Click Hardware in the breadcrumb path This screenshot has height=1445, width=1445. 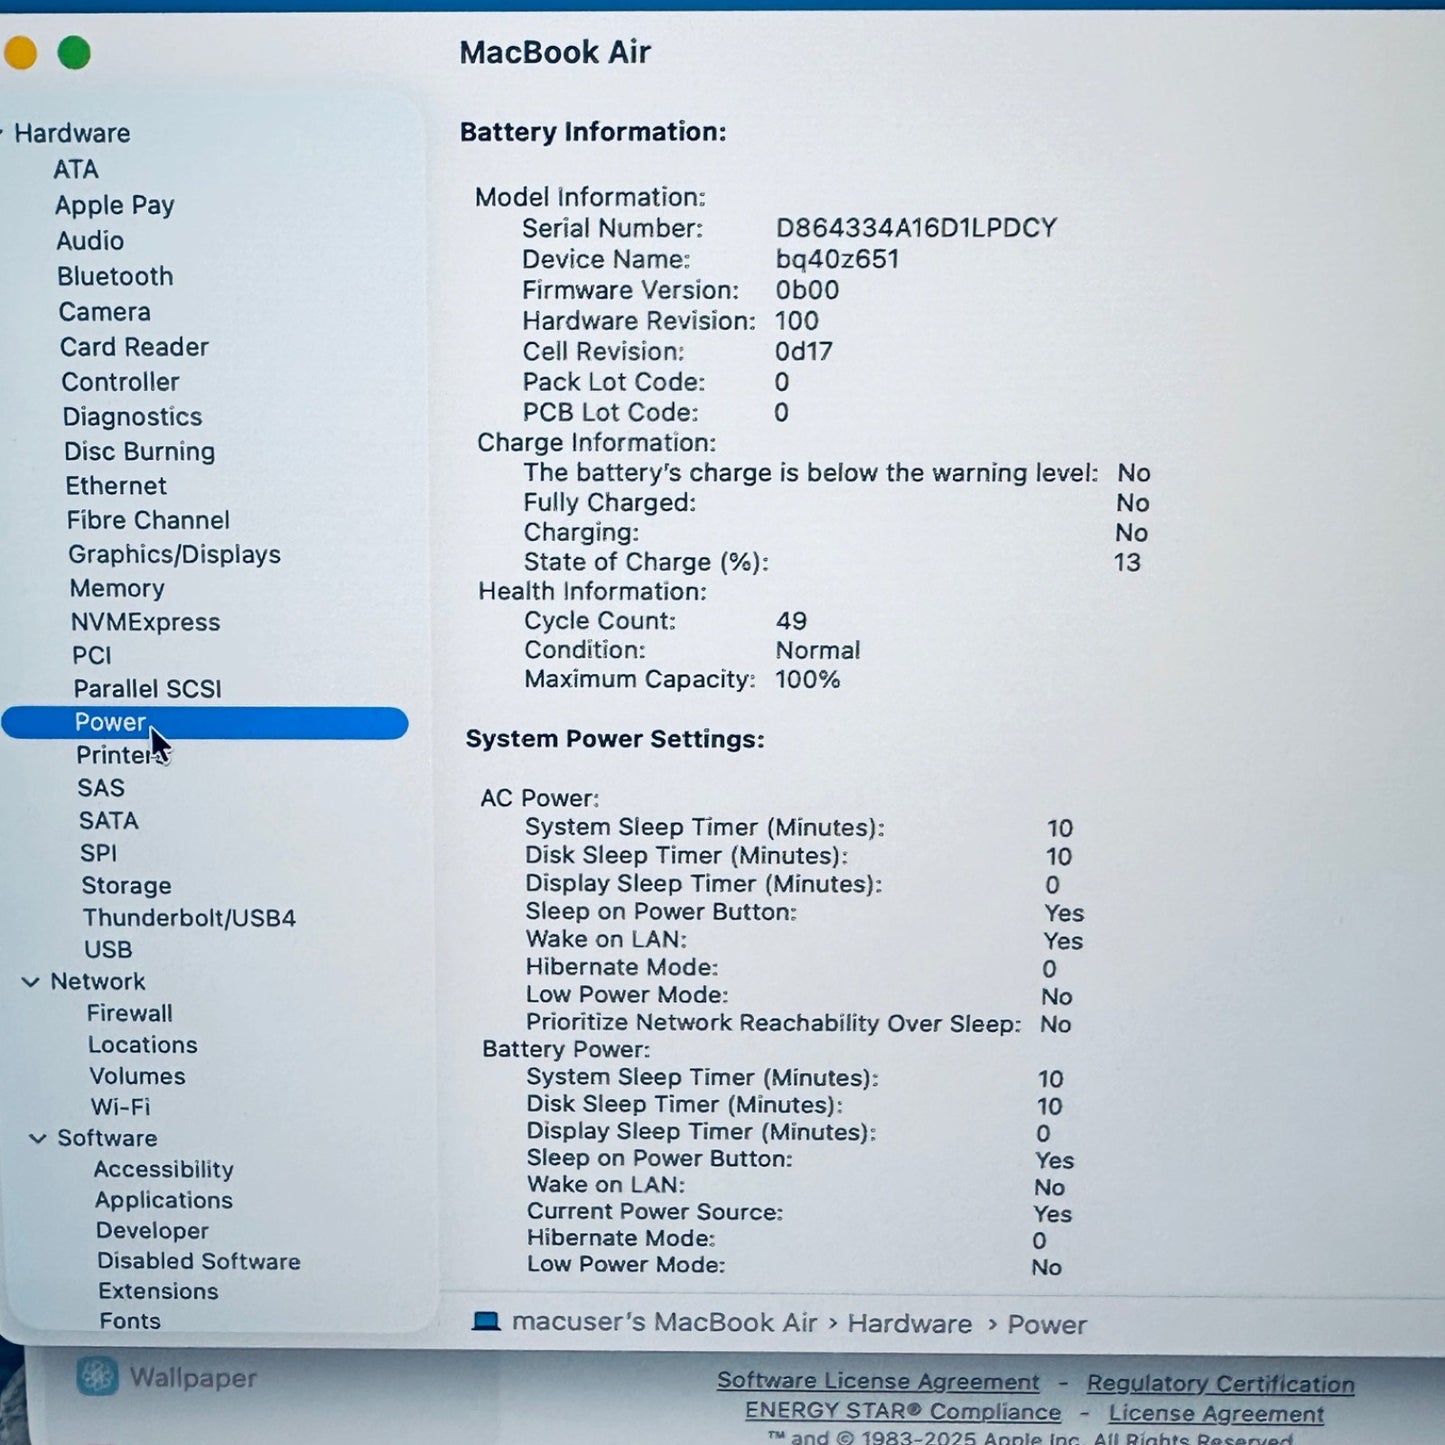(x=908, y=1323)
